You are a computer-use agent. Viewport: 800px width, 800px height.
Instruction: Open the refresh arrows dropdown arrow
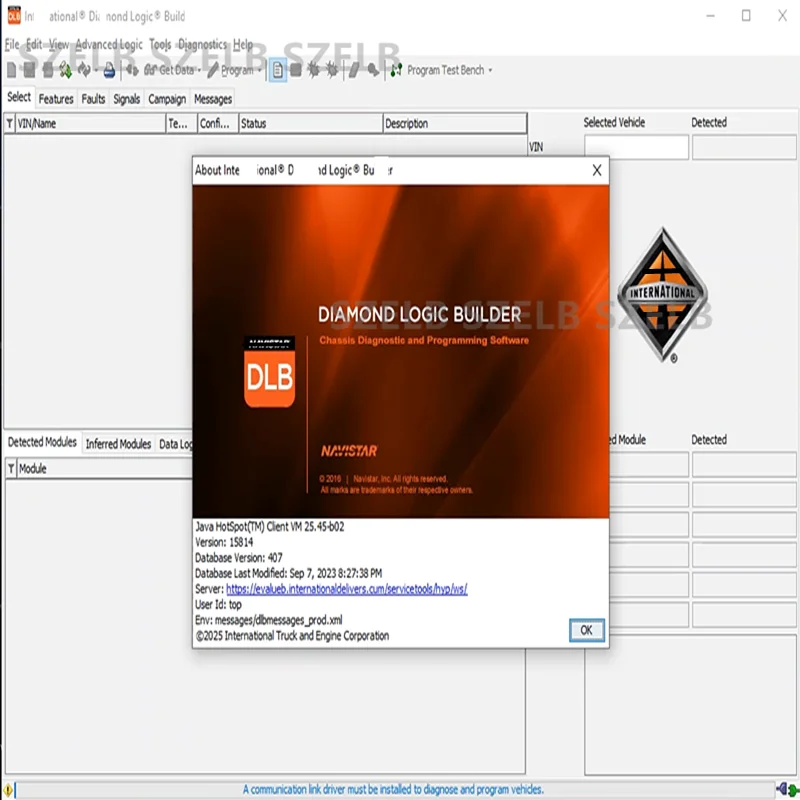(x=96, y=70)
